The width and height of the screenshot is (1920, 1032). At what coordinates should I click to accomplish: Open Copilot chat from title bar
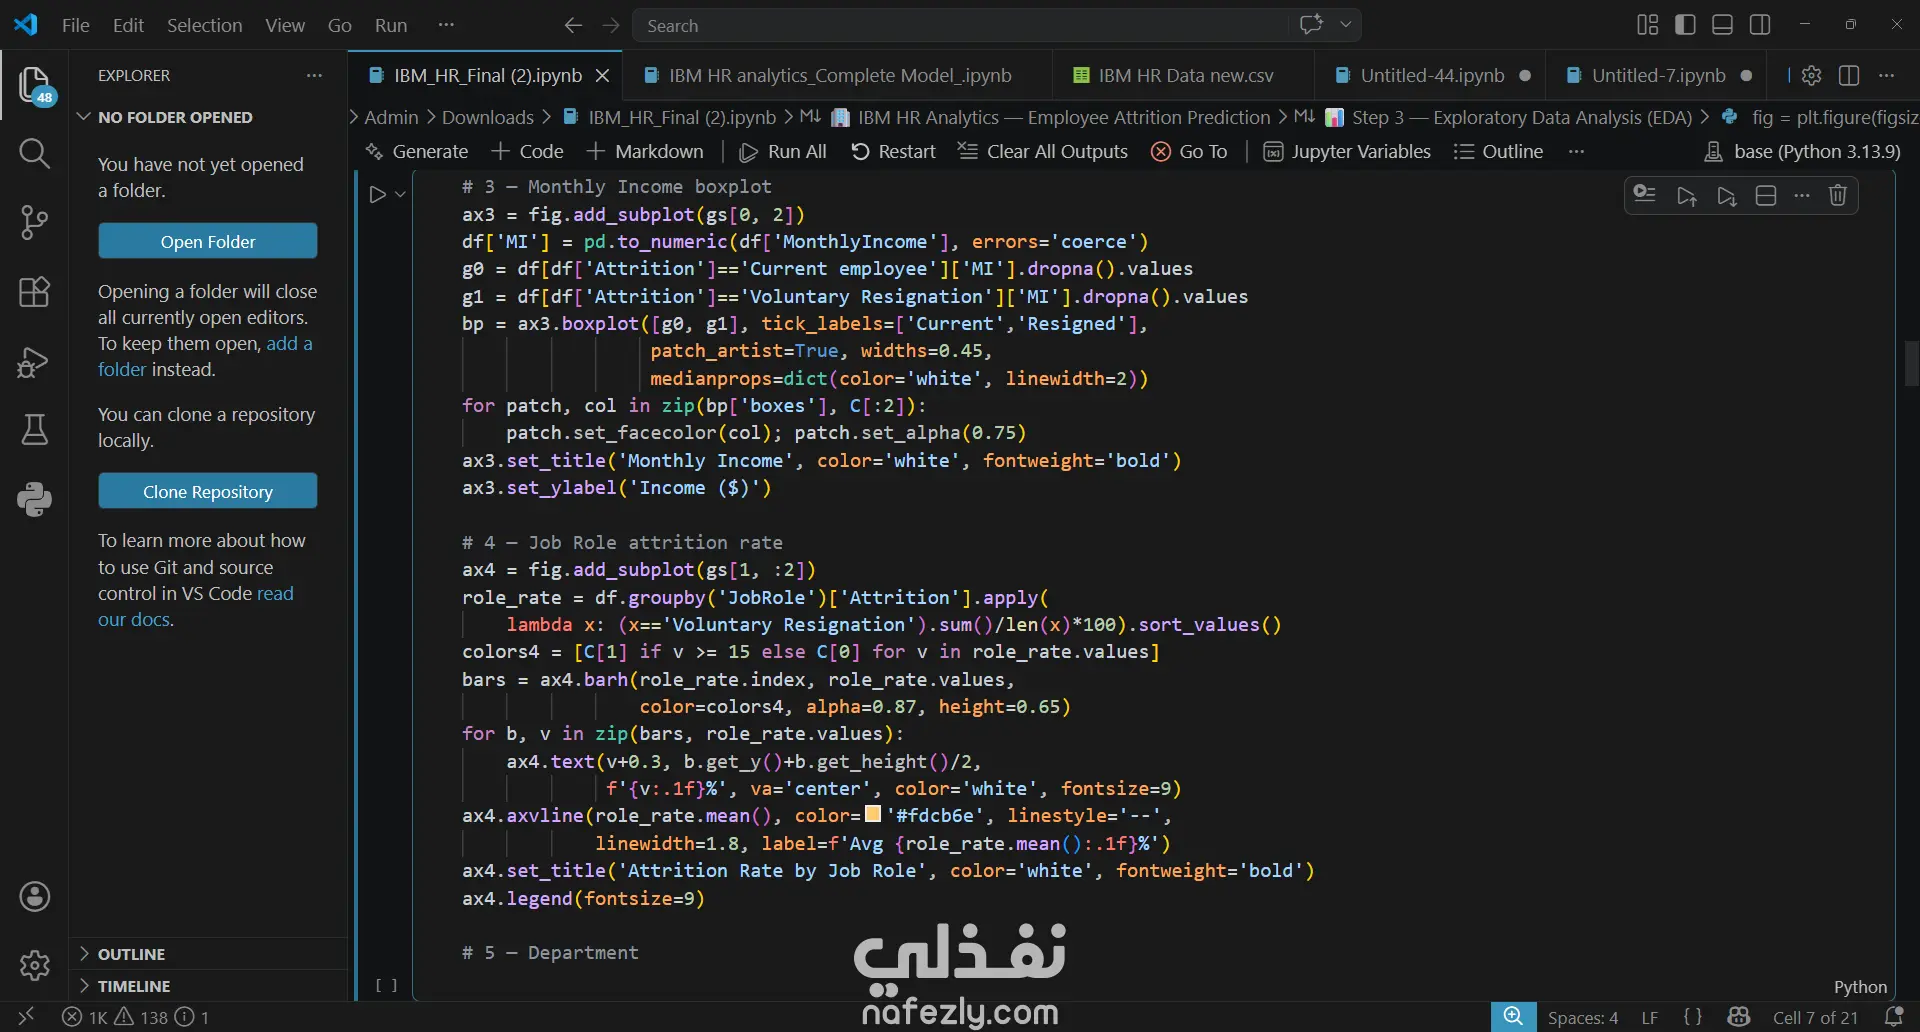pyautogui.click(x=1311, y=25)
